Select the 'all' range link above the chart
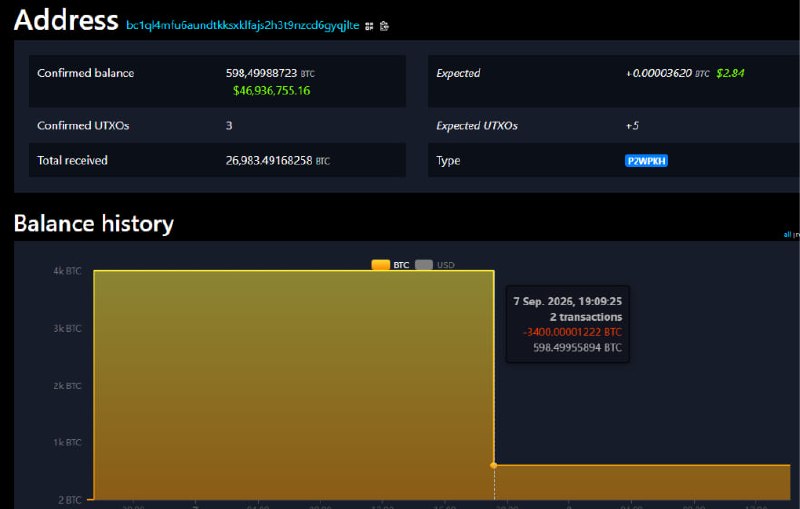800x509 pixels. 787,235
